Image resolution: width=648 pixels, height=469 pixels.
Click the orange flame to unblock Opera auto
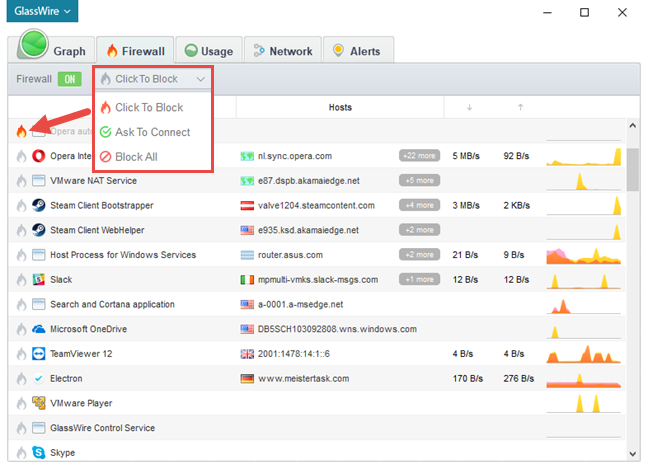pyautogui.click(x=21, y=131)
